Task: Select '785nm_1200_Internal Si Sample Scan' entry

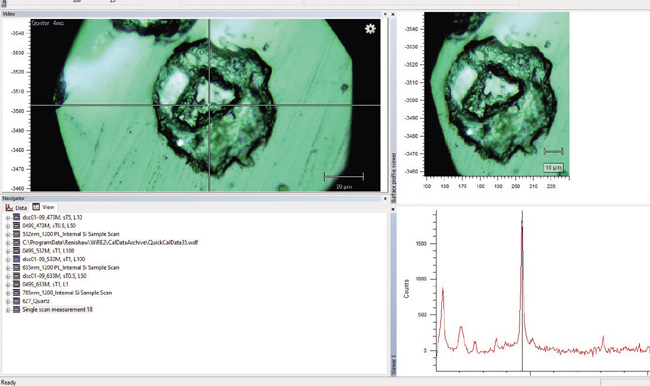Action: click(x=67, y=293)
